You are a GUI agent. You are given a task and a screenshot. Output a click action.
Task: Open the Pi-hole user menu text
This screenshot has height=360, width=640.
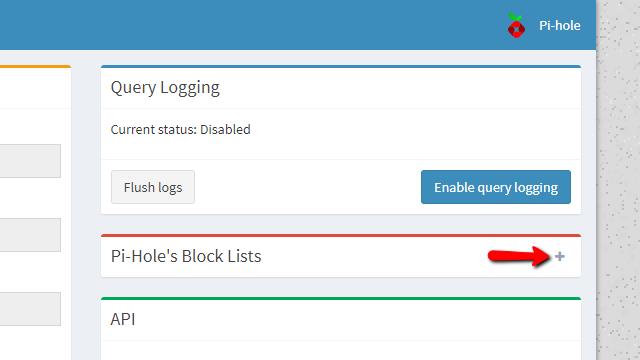point(560,25)
